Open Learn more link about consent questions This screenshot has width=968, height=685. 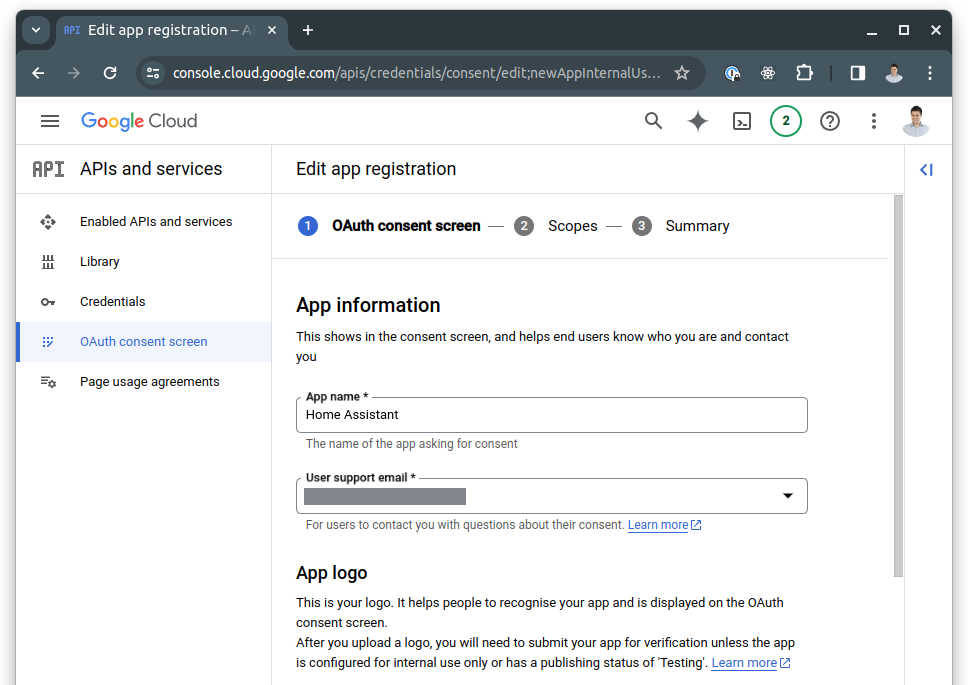(x=664, y=525)
